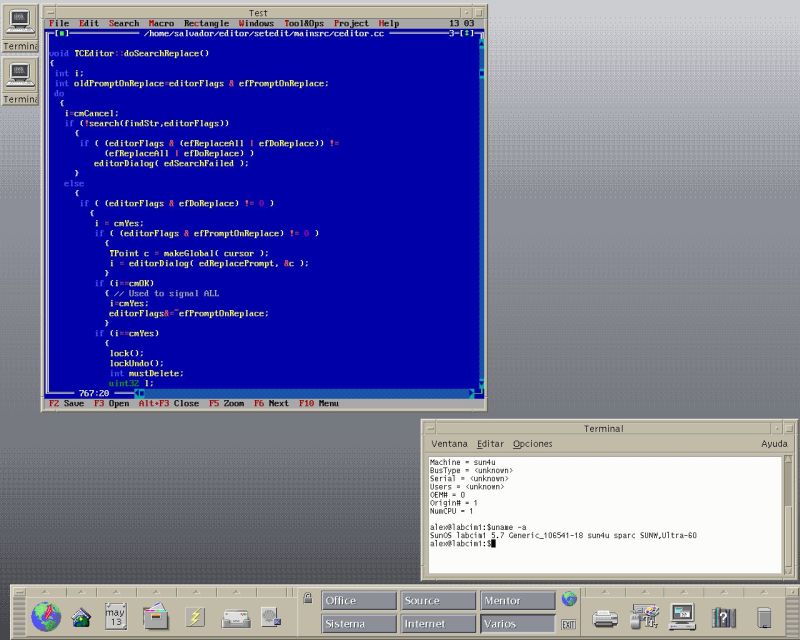Lock the screen using the padlock icon
The image size is (800, 640).
(307, 597)
